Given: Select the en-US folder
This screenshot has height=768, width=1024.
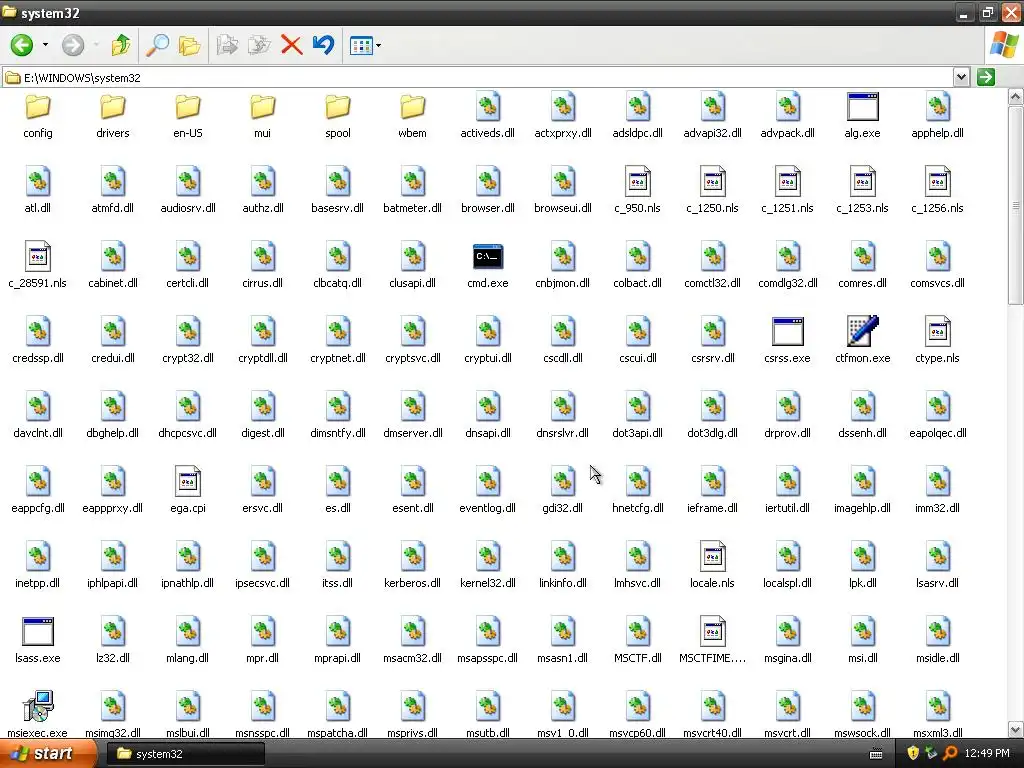Looking at the screenshot, I should (188, 106).
